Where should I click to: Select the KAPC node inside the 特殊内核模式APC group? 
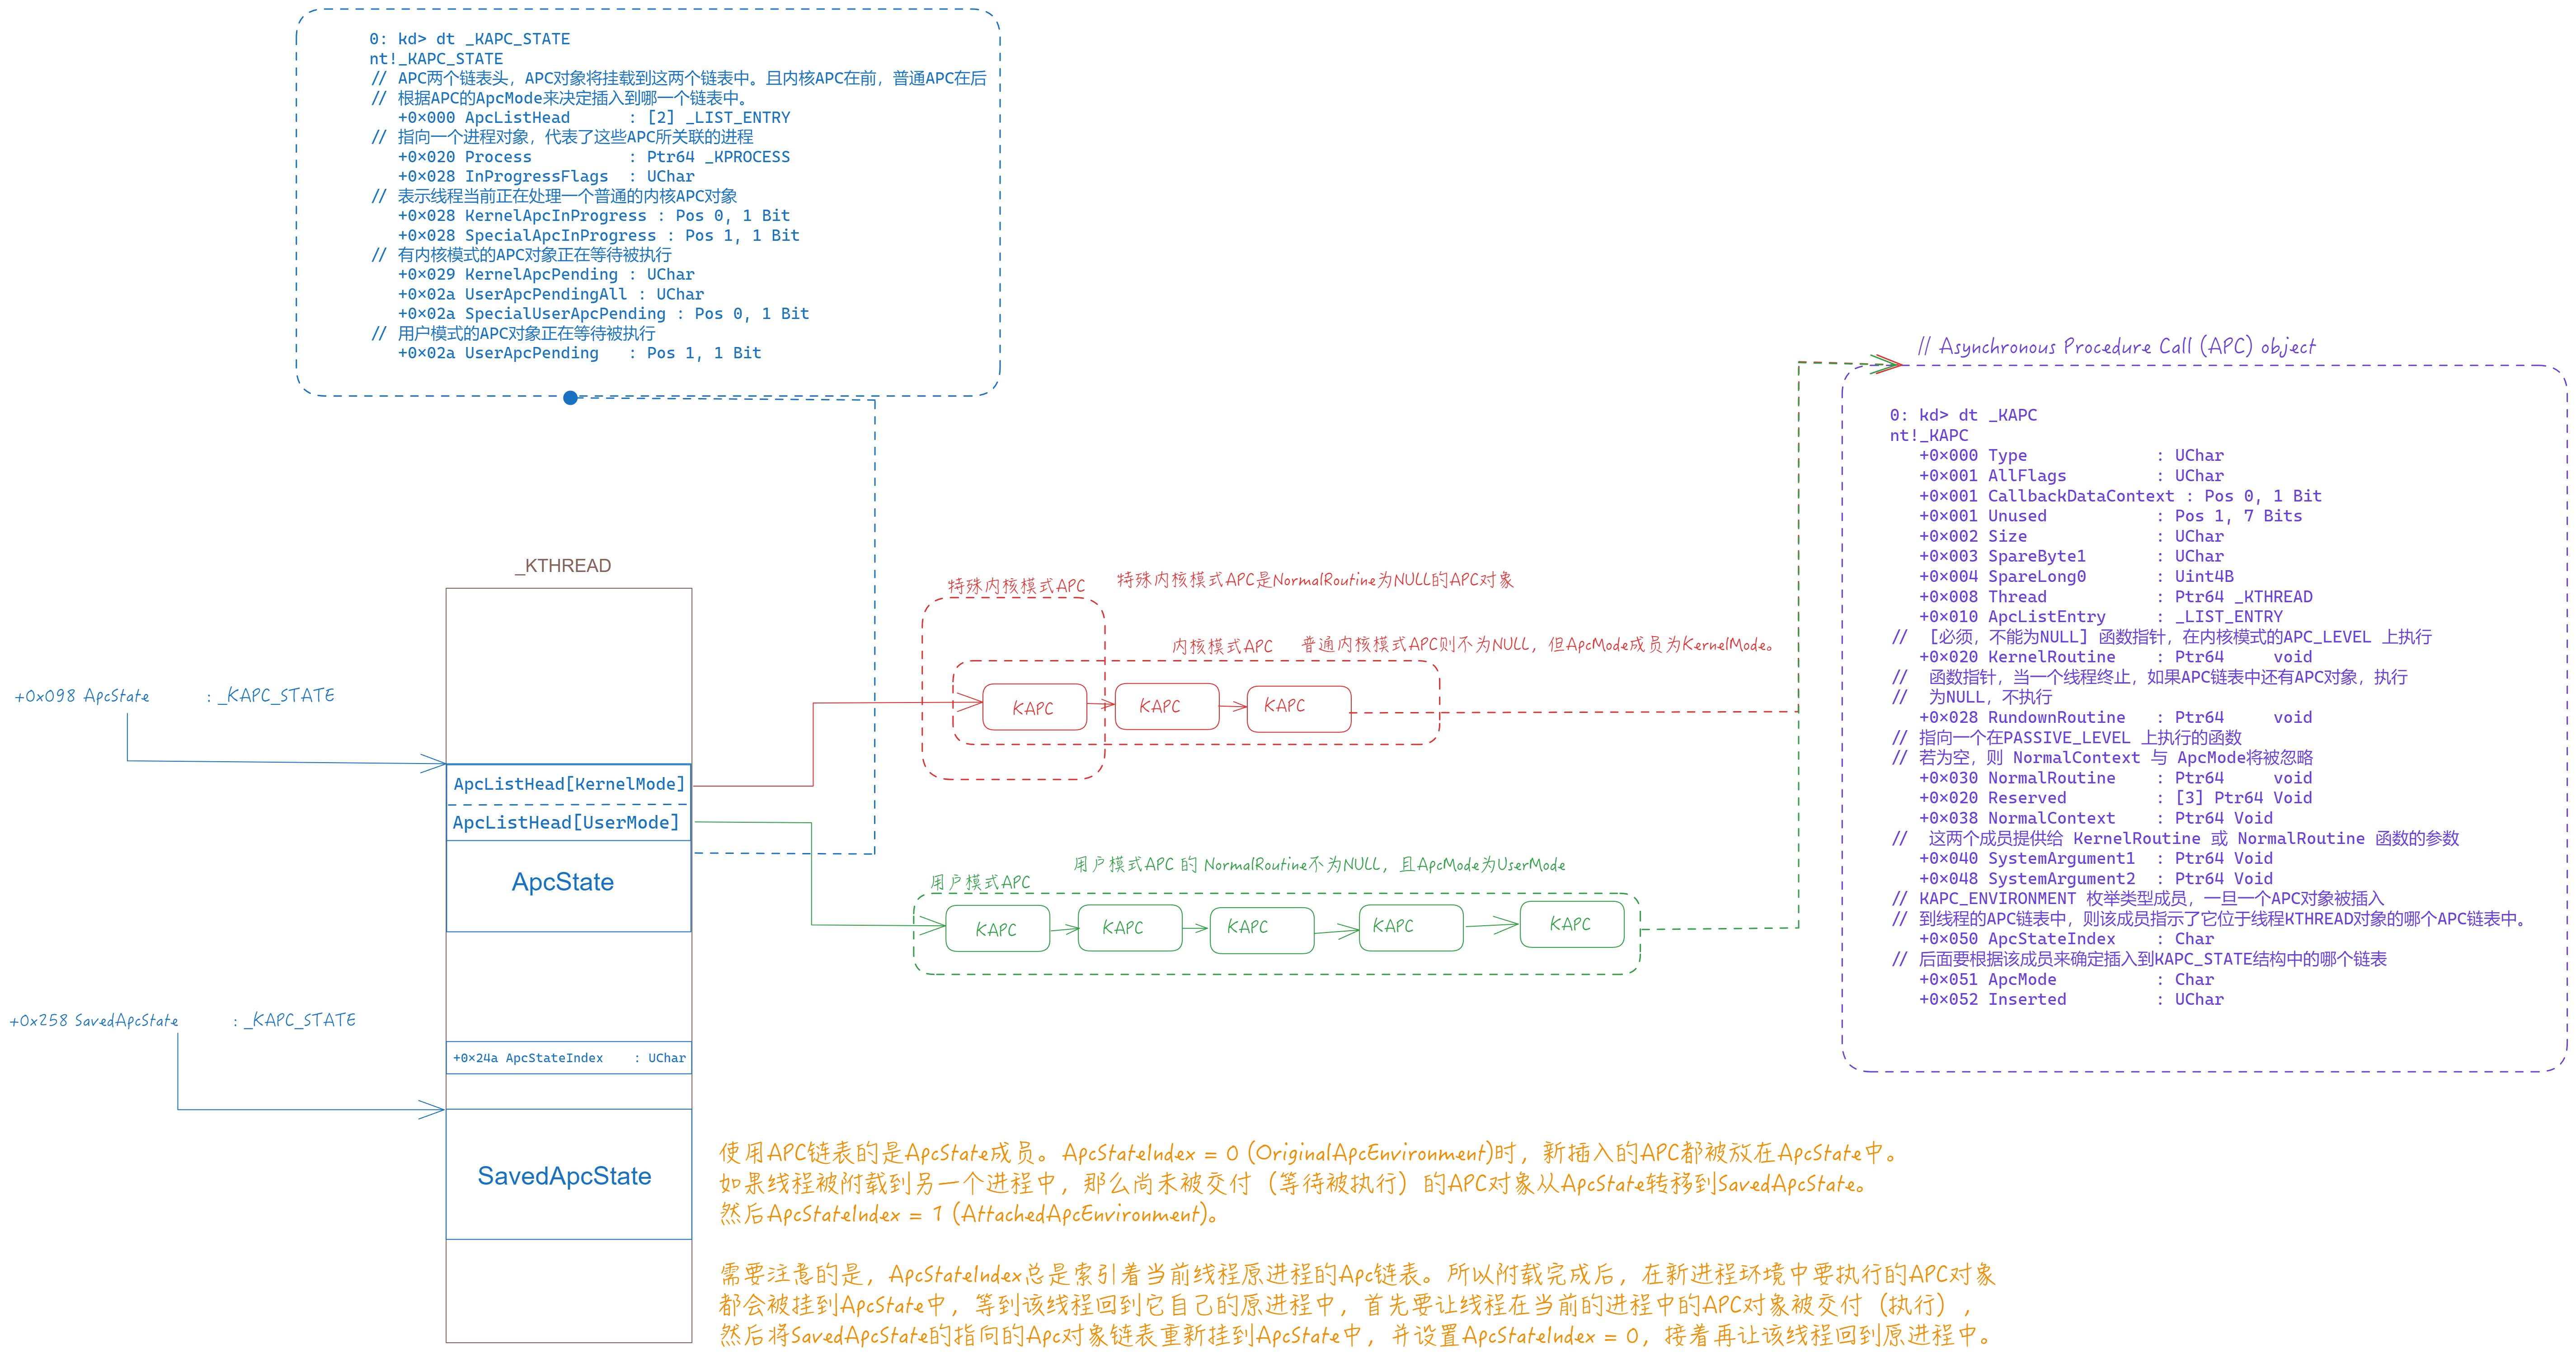1034,708
